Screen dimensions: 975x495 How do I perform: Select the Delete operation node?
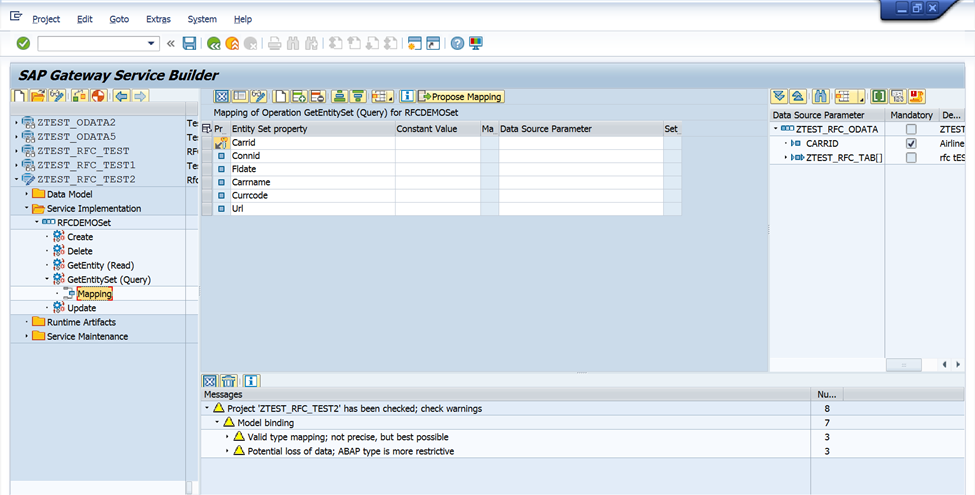80,251
